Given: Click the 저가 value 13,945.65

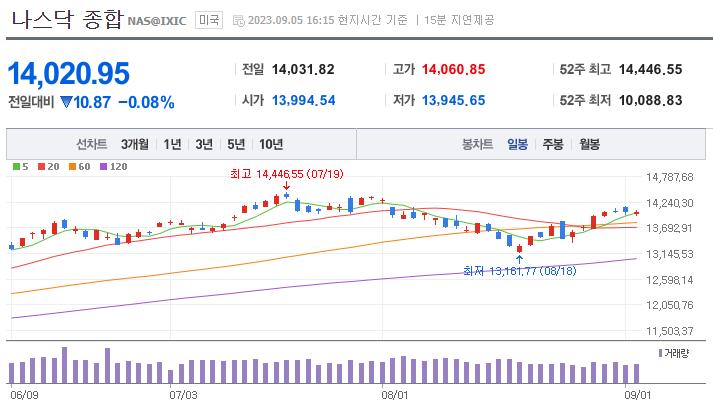Looking at the screenshot, I should pyautogui.click(x=453, y=101).
